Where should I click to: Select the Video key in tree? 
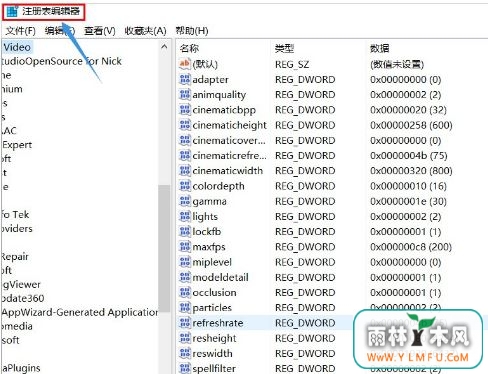[17, 47]
